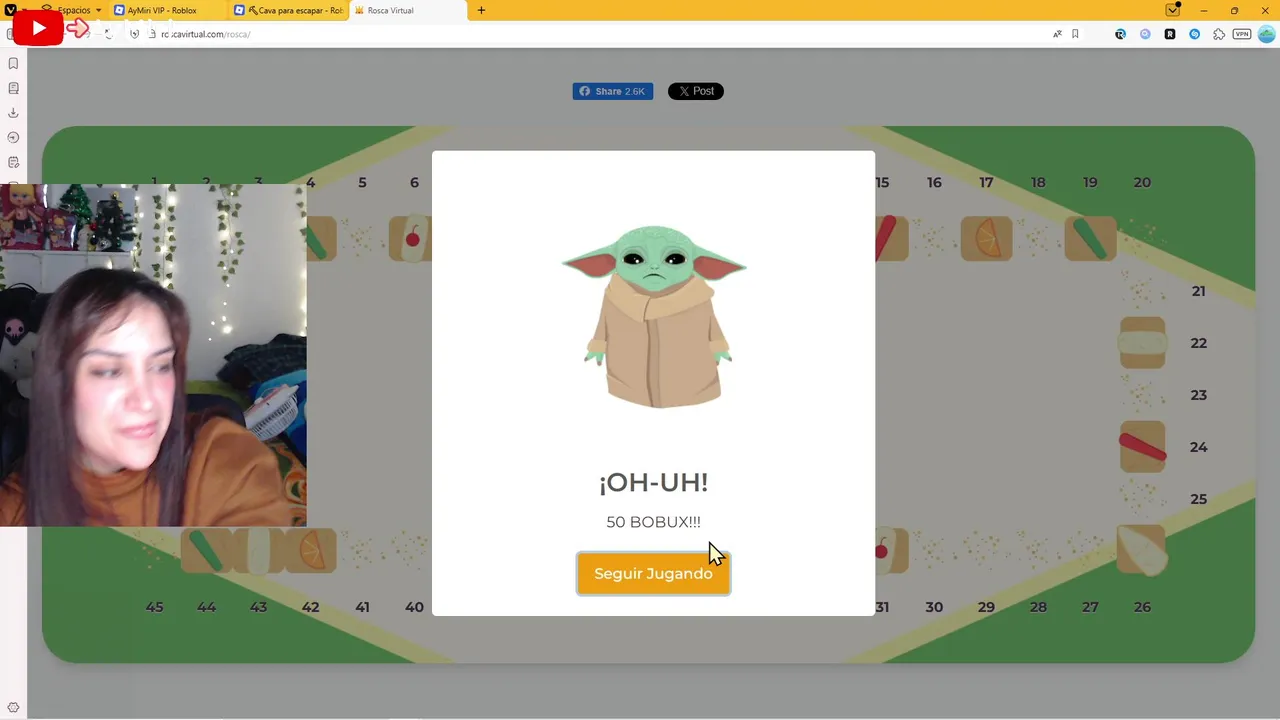Click the number 23 label
The height and width of the screenshot is (720, 1280).
(x=1198, y=395)
